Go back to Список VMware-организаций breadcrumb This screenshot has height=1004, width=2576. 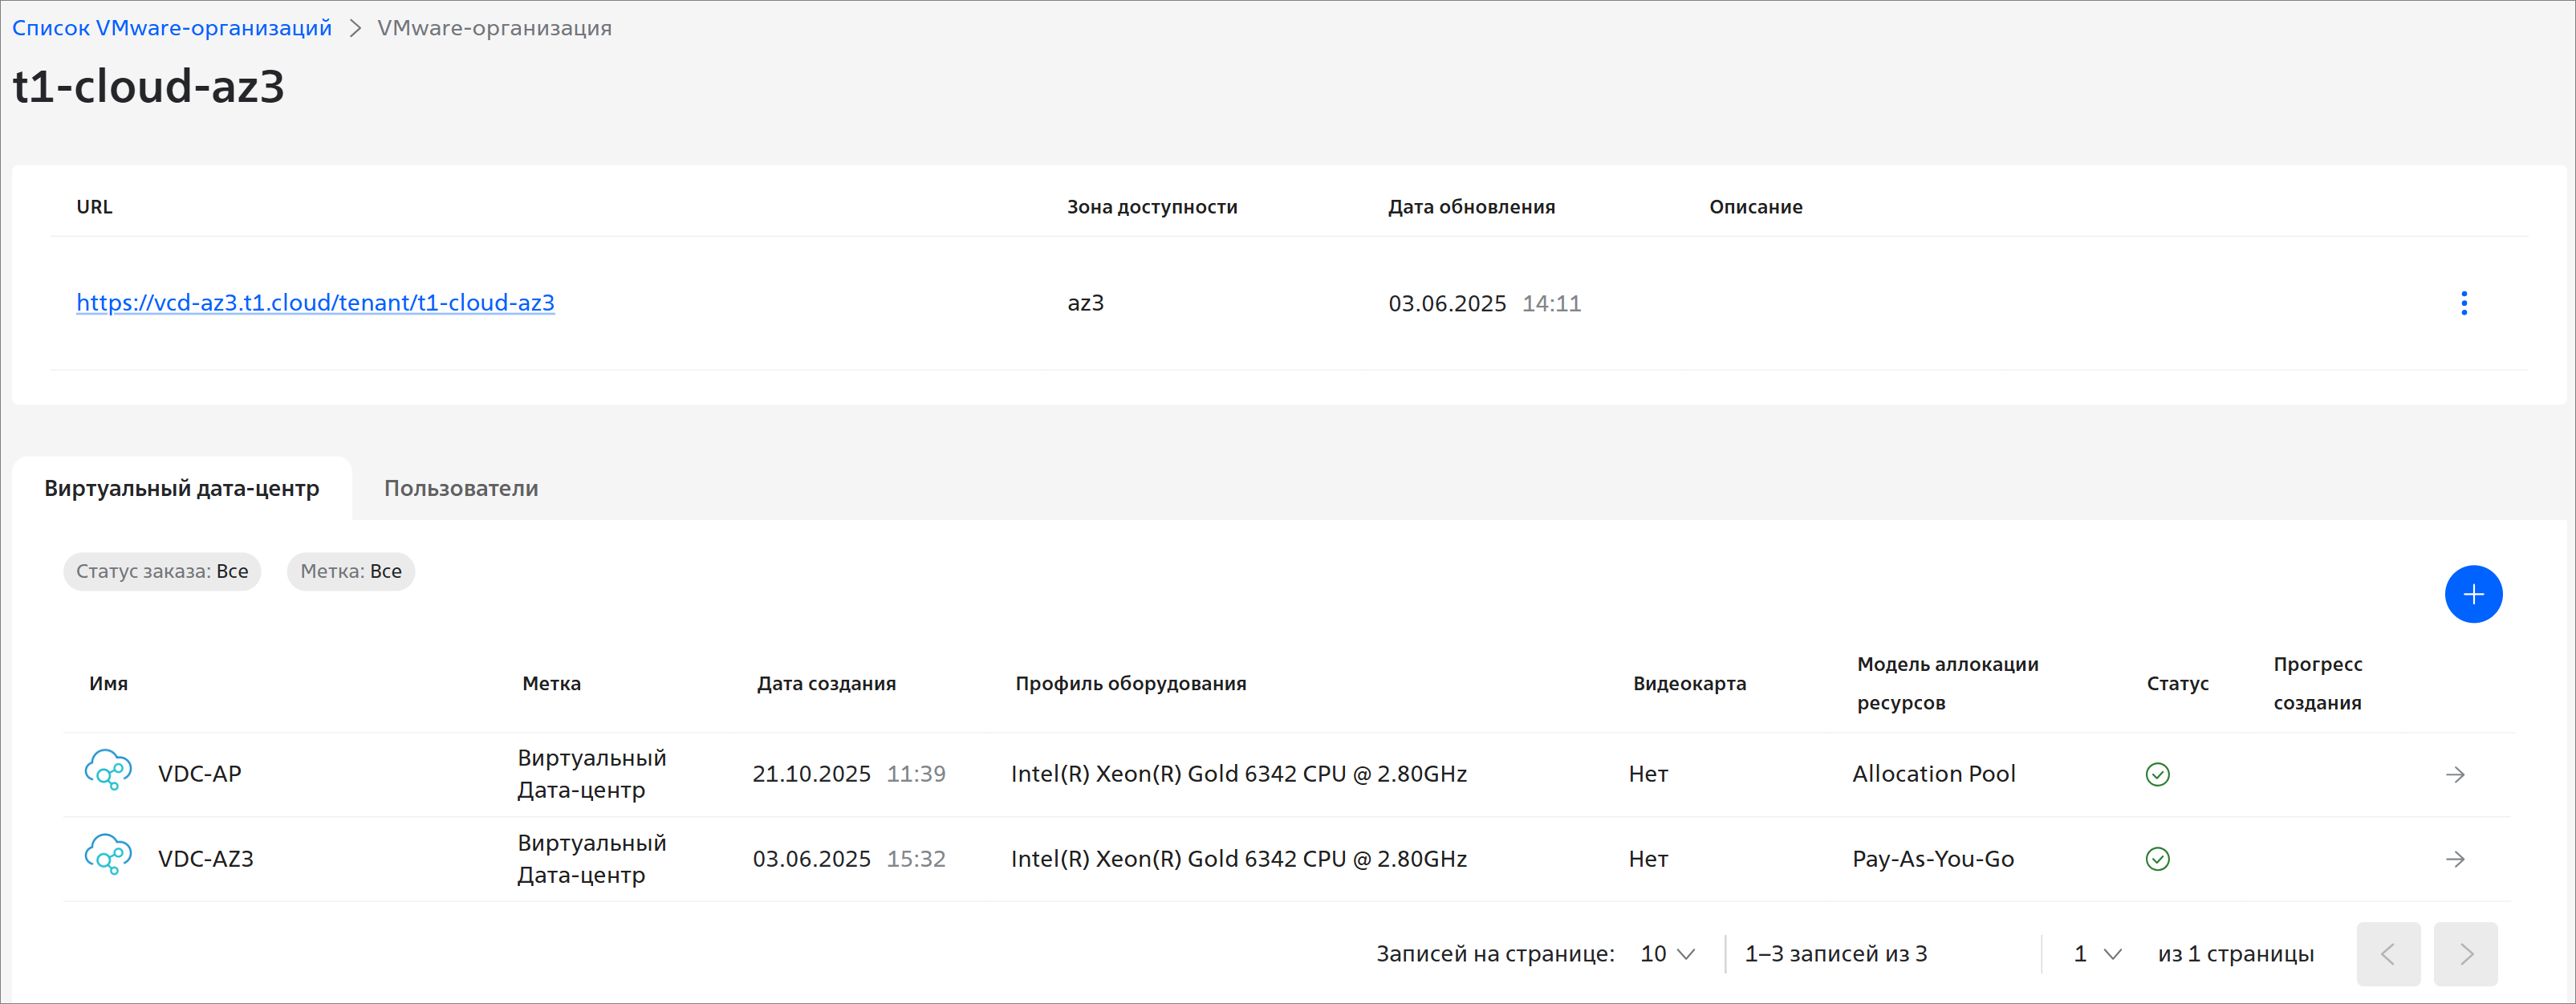tap(172, 28)
